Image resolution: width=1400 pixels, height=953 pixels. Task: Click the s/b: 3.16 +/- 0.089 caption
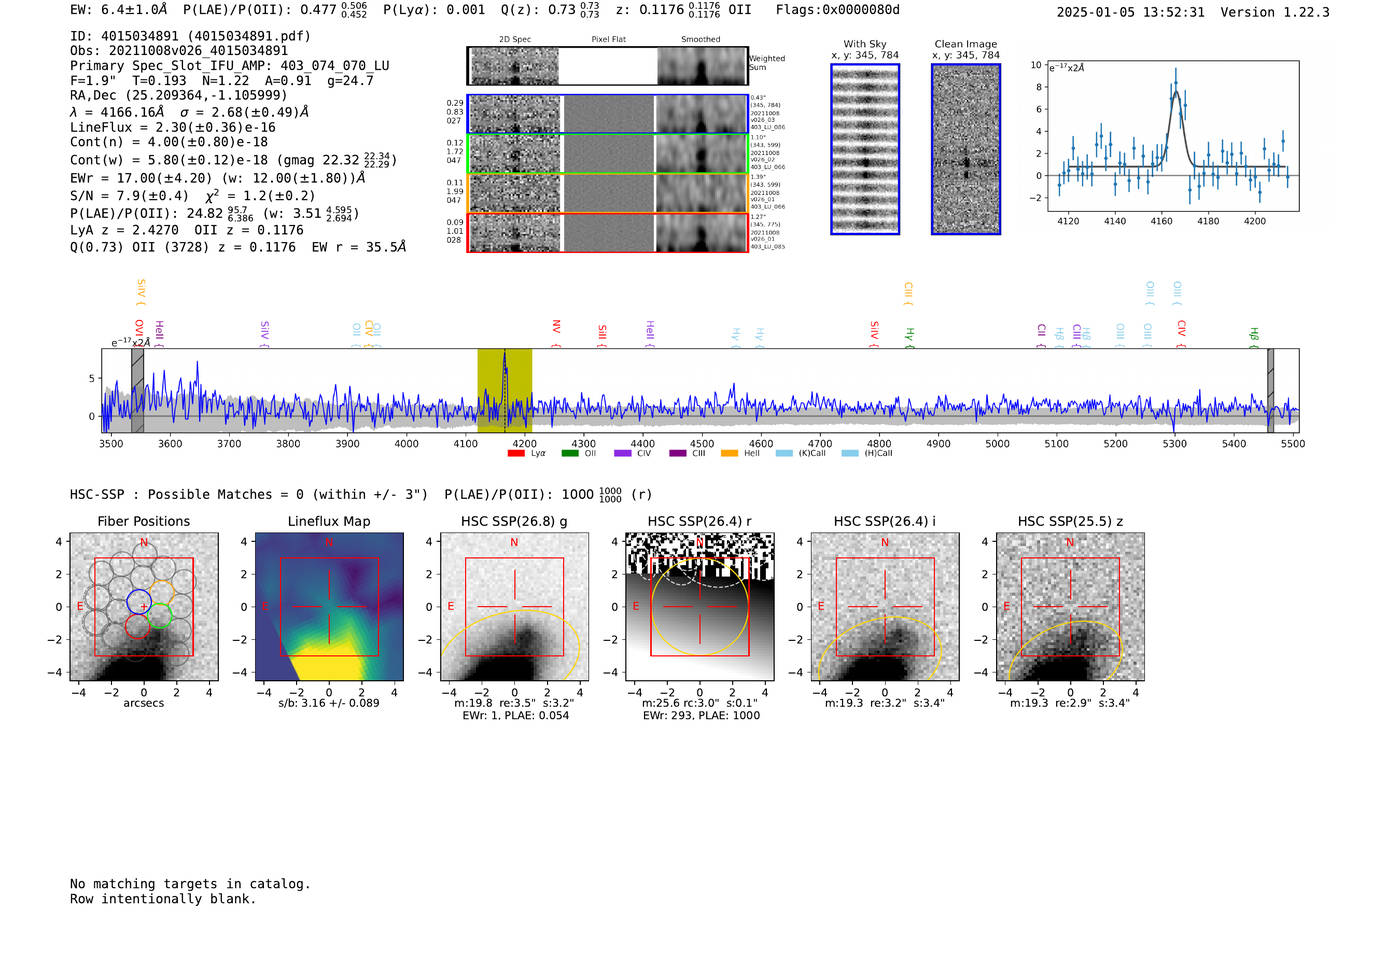click(329, 703)
